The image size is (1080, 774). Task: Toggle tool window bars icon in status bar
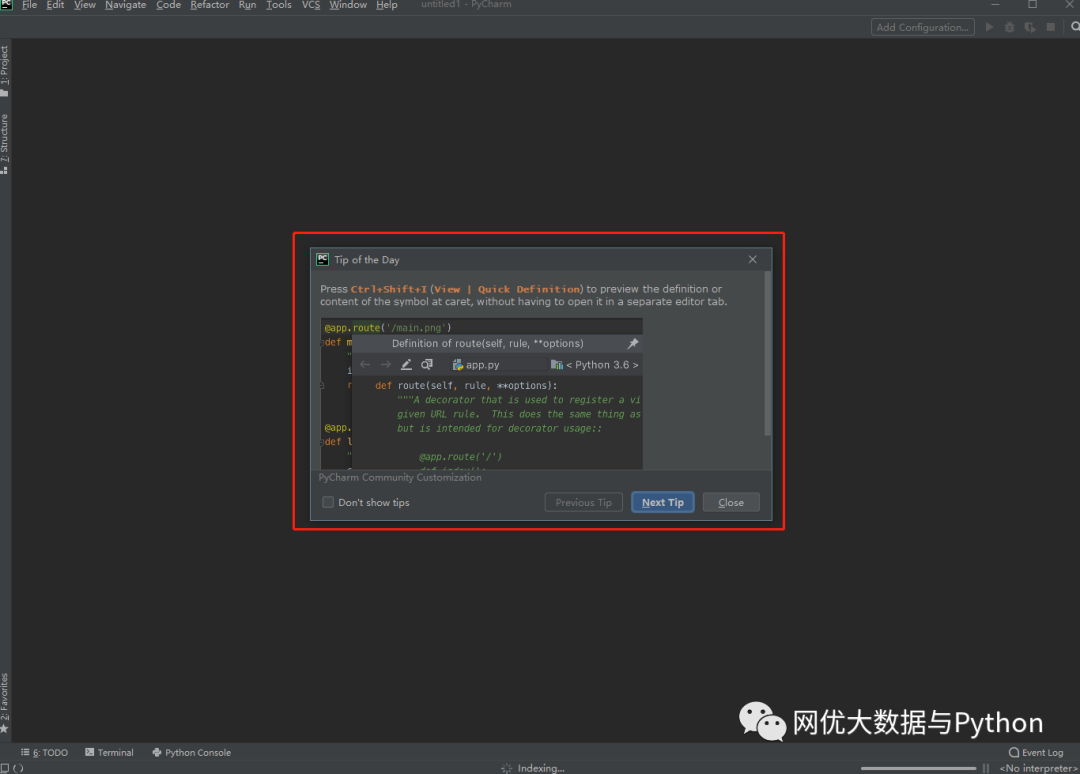click(5, 768)
